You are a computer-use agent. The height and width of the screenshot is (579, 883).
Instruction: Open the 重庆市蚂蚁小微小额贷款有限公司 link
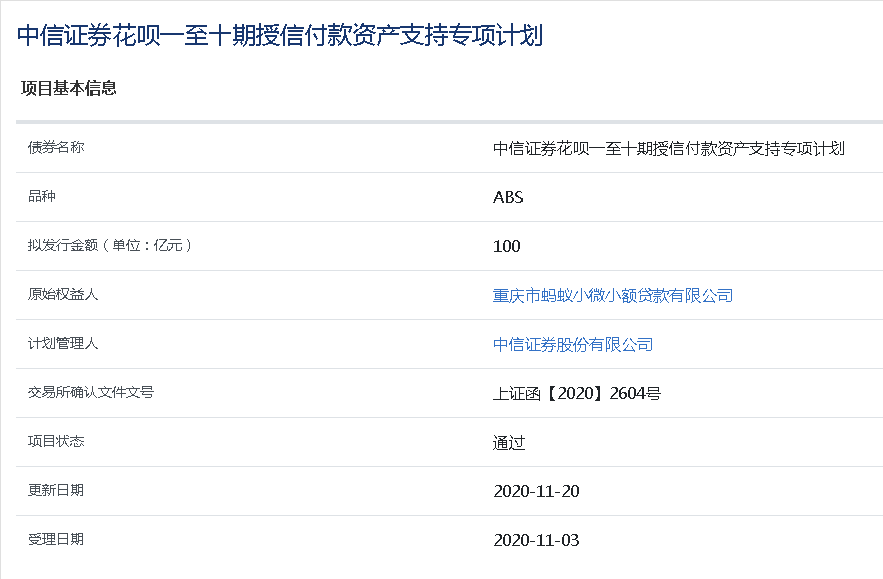coord(613,295)
